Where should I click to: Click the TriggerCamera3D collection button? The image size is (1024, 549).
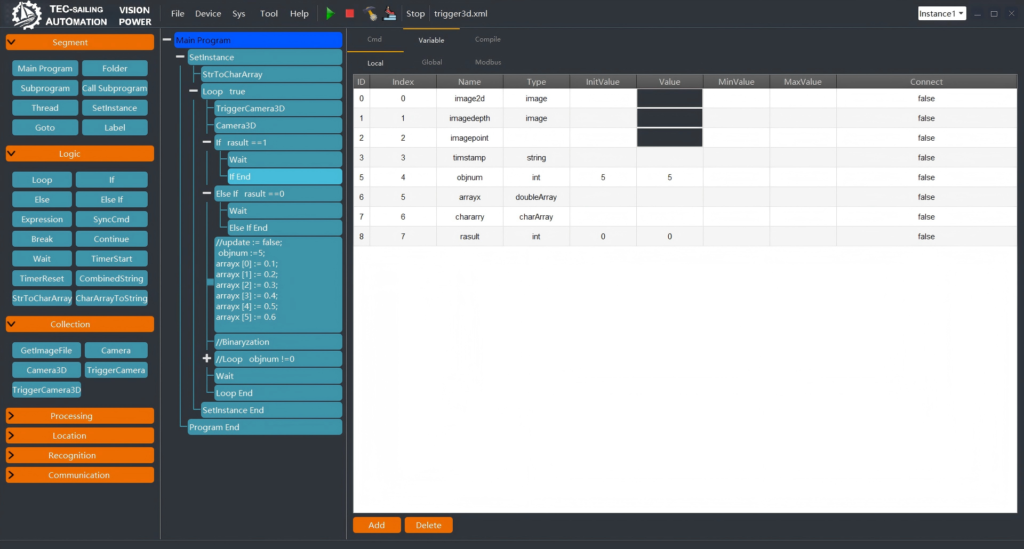pos(46,390)
